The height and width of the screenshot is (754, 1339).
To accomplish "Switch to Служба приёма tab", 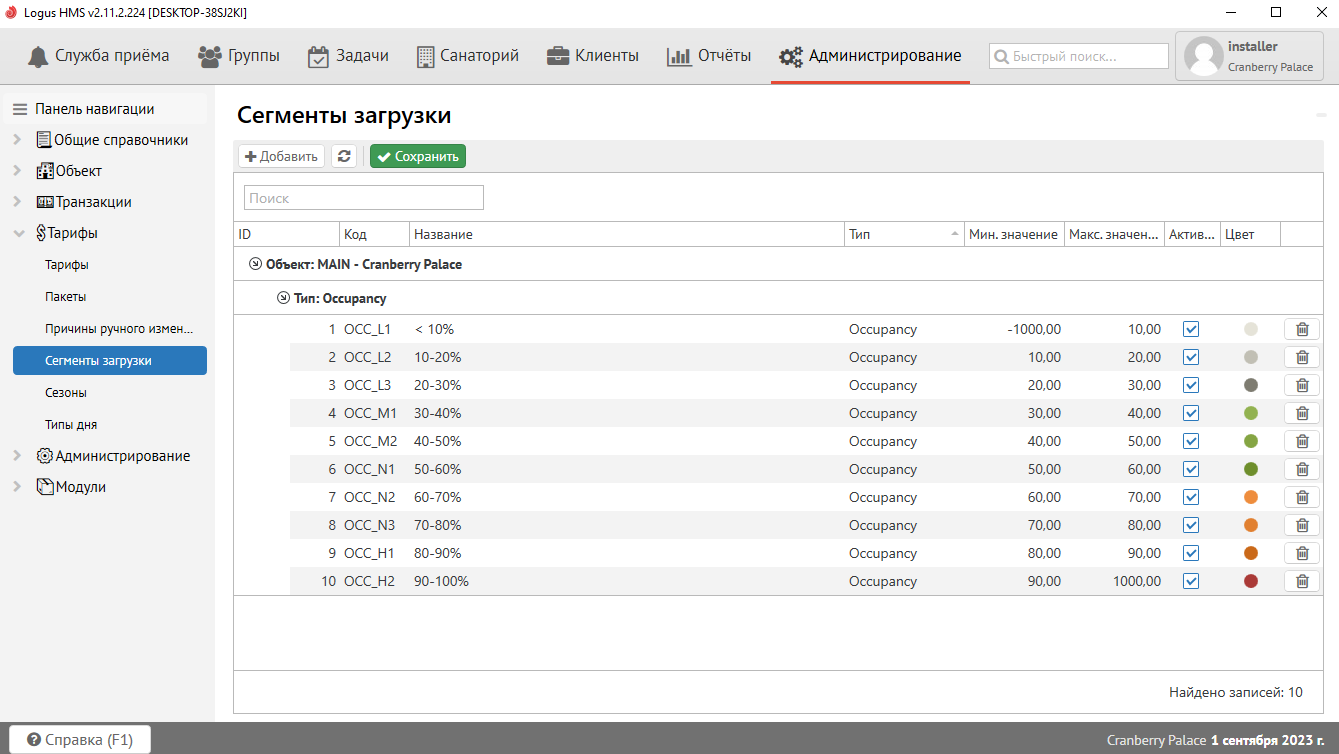I will click(x=98, y=56).
